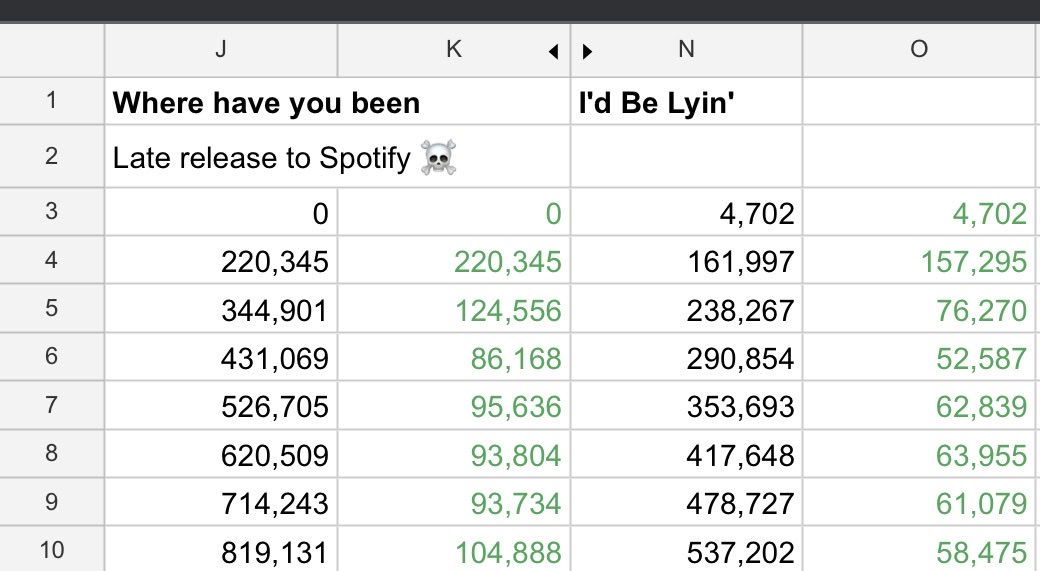Select row 8 header
Viewport: 1040px width, 571px height.
[52, 454]
